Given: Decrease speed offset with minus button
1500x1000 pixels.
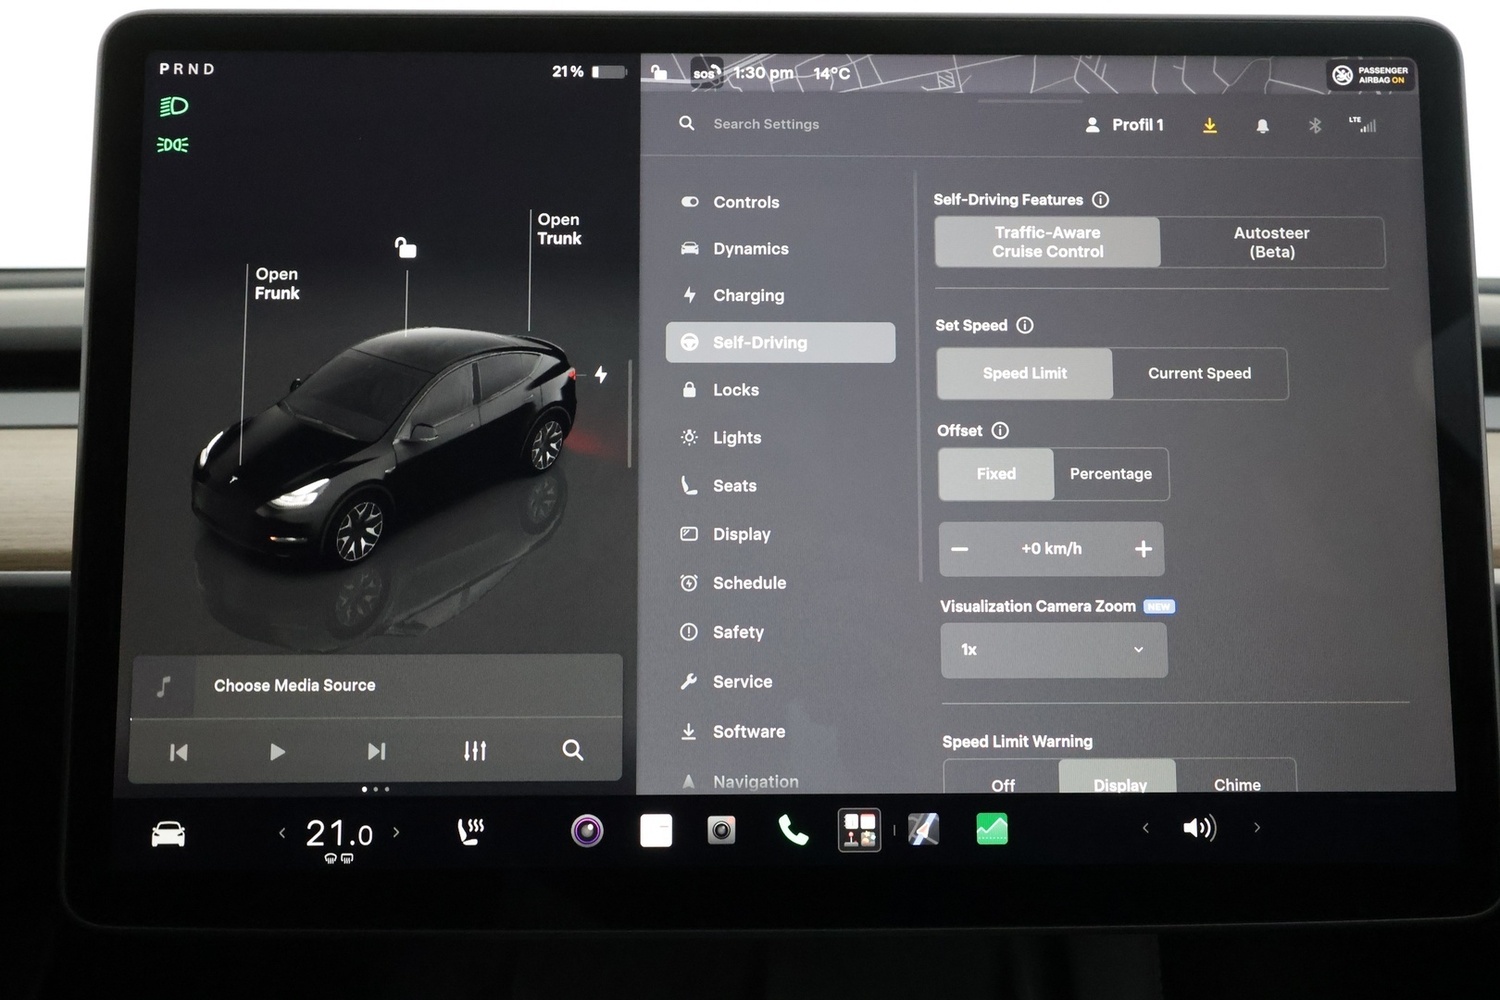Looking at the screenshot, I should [x=960, y=549].
